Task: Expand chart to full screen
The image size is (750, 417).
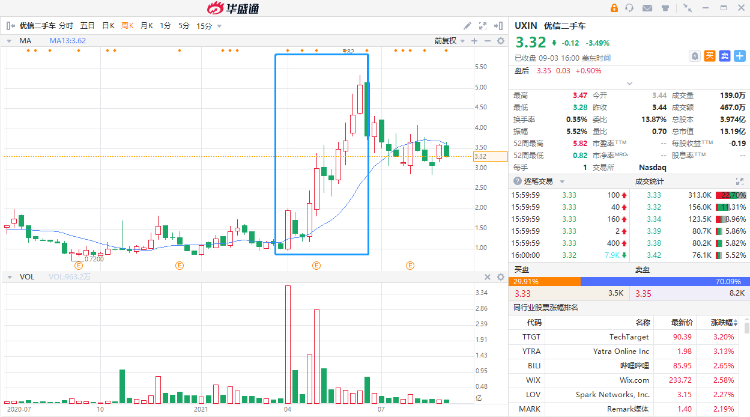Action: (483, 26)
